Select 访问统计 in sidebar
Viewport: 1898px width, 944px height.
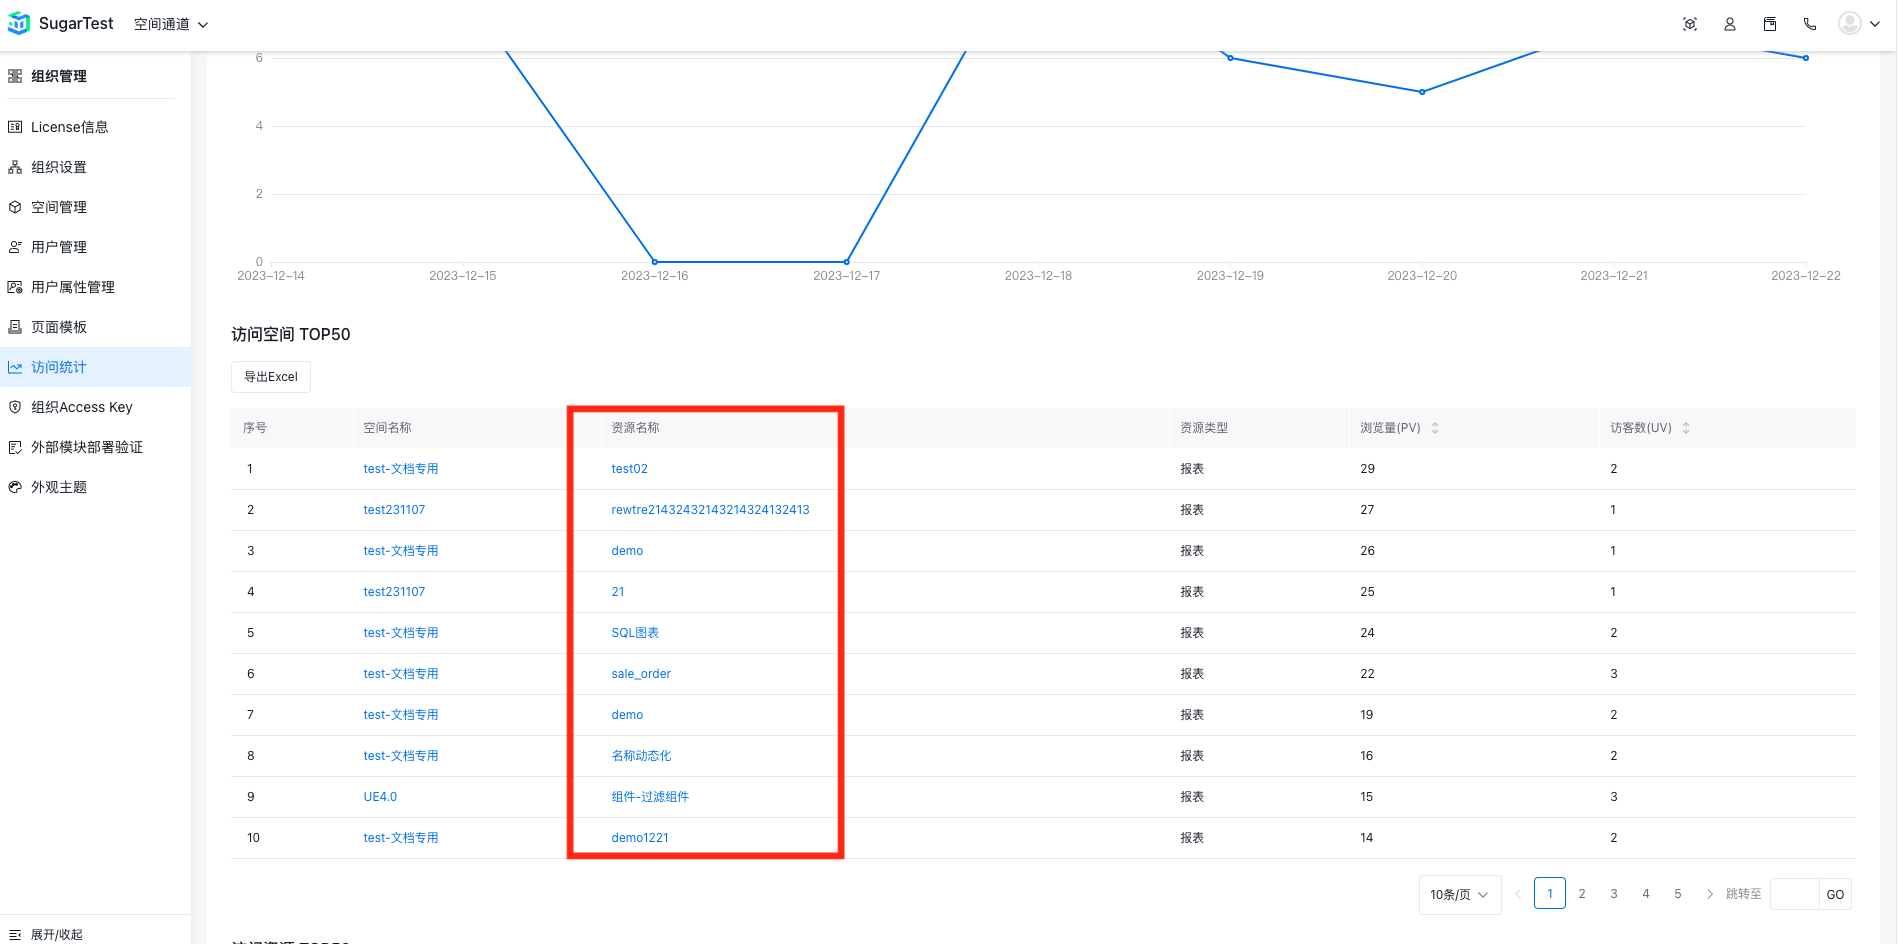[x=95, y=367]
